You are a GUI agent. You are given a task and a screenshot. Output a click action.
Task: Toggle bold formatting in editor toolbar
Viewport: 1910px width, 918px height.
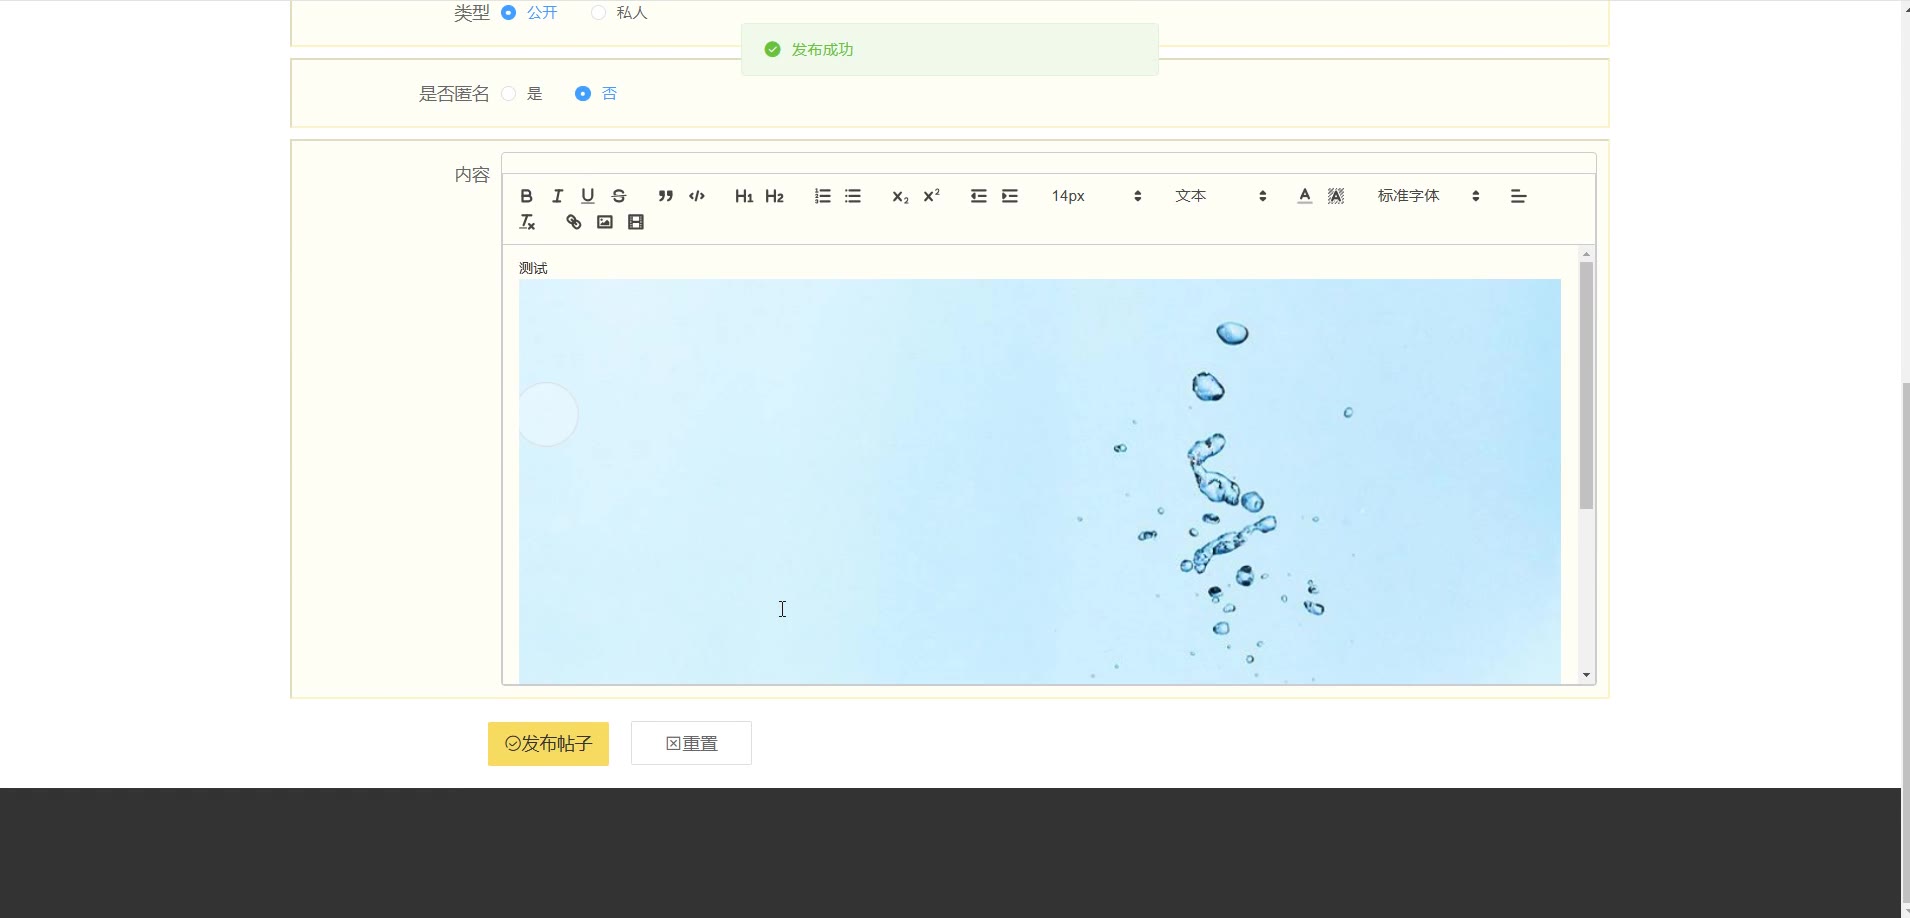pyautogui.click(x=526, y=196)
